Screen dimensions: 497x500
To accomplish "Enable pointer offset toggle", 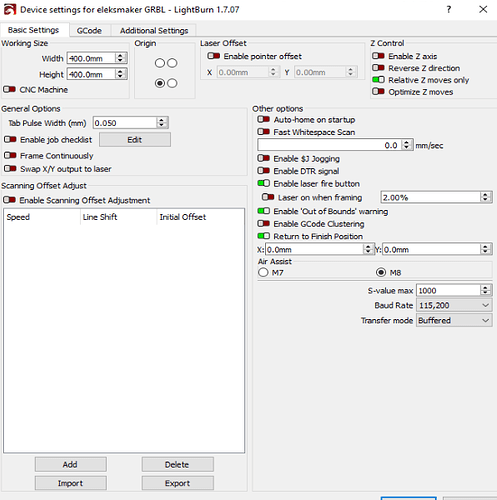I will tap(213, 56).
